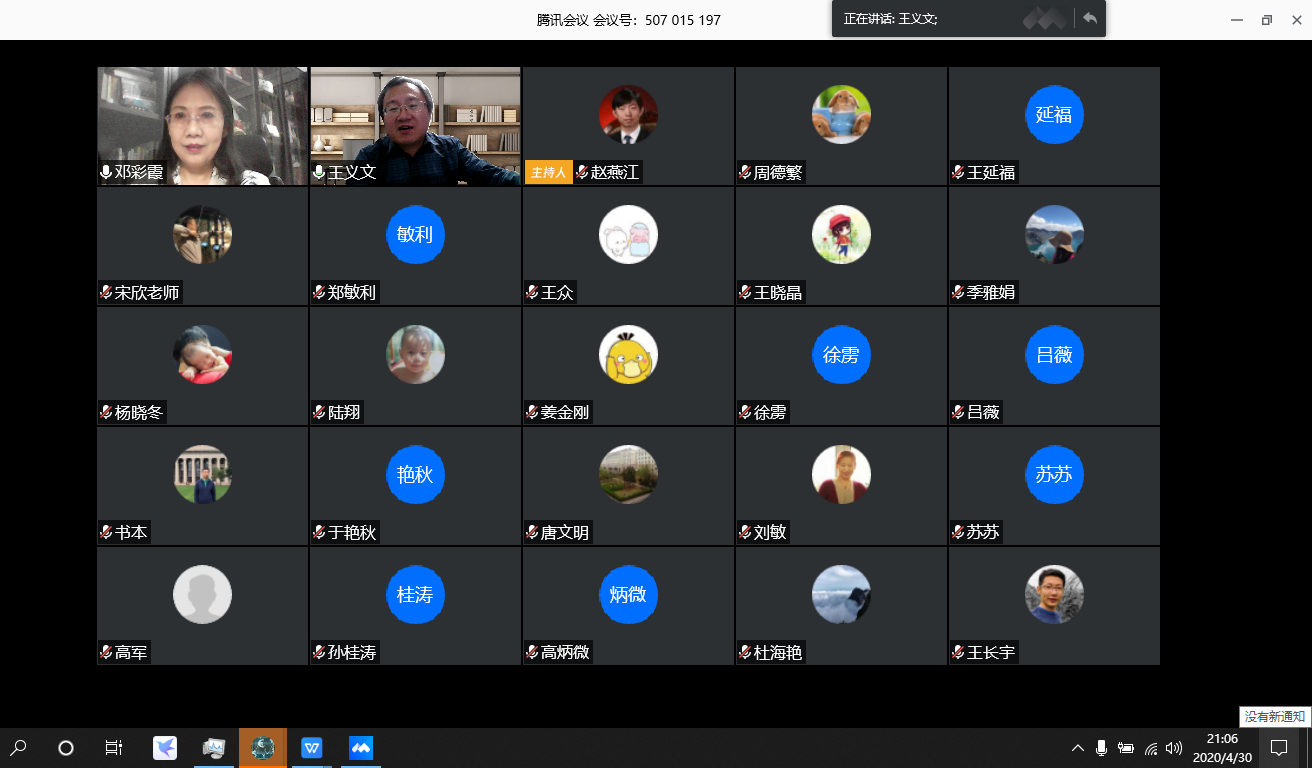Screen dimensions: 1312x768
Task: Open Tencent Meeting from the taskbar
Action: click(x=360, y=747)
